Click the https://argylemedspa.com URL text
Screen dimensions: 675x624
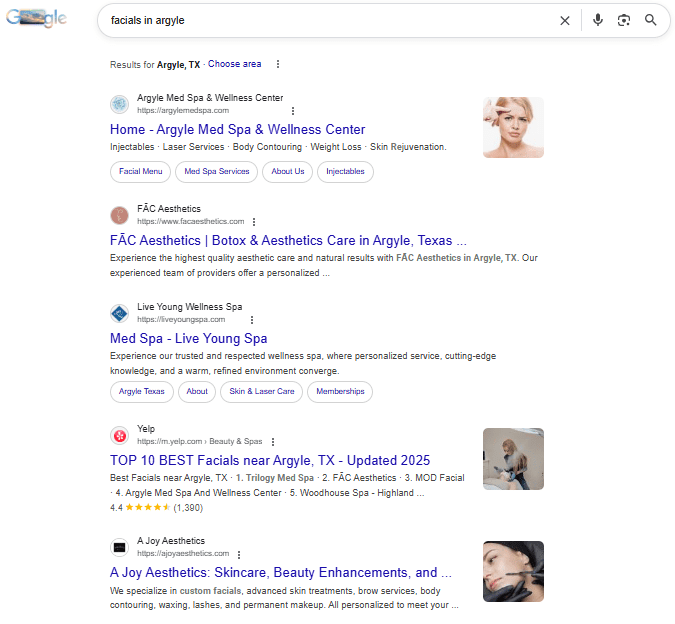[183, 111]
